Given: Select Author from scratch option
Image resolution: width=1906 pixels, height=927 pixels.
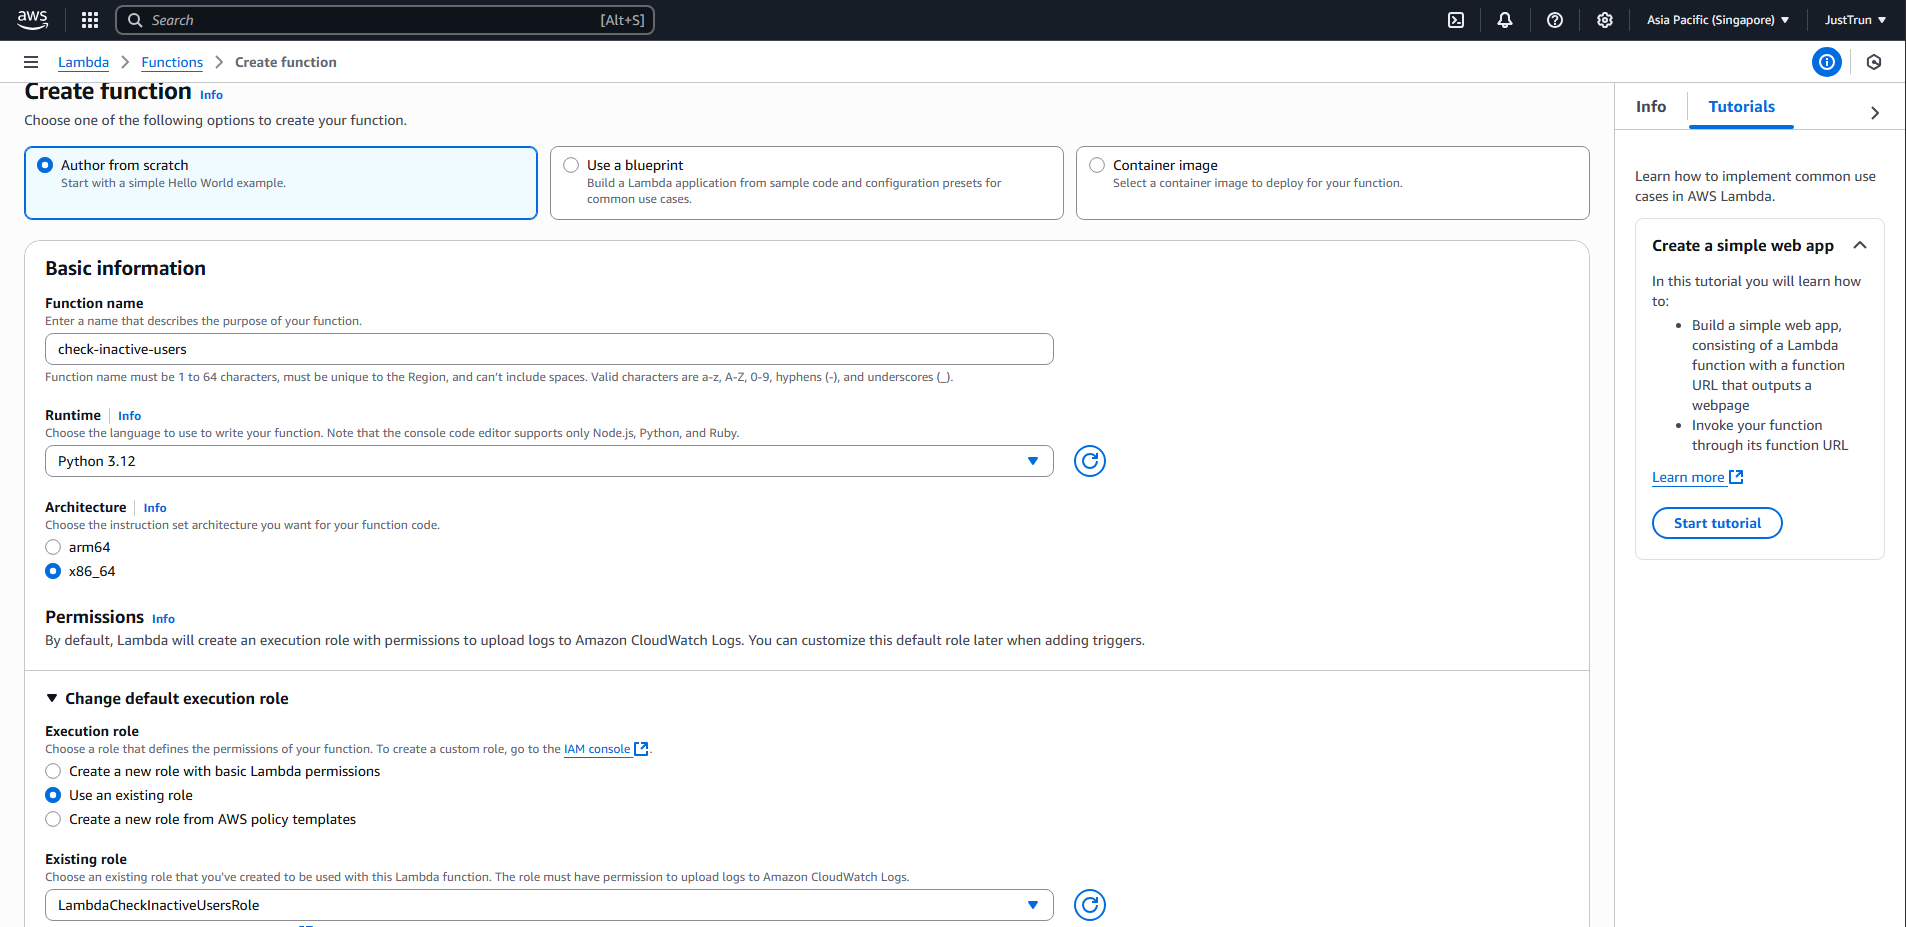Looking at the screenshot, I should click(x=45, y=165).
